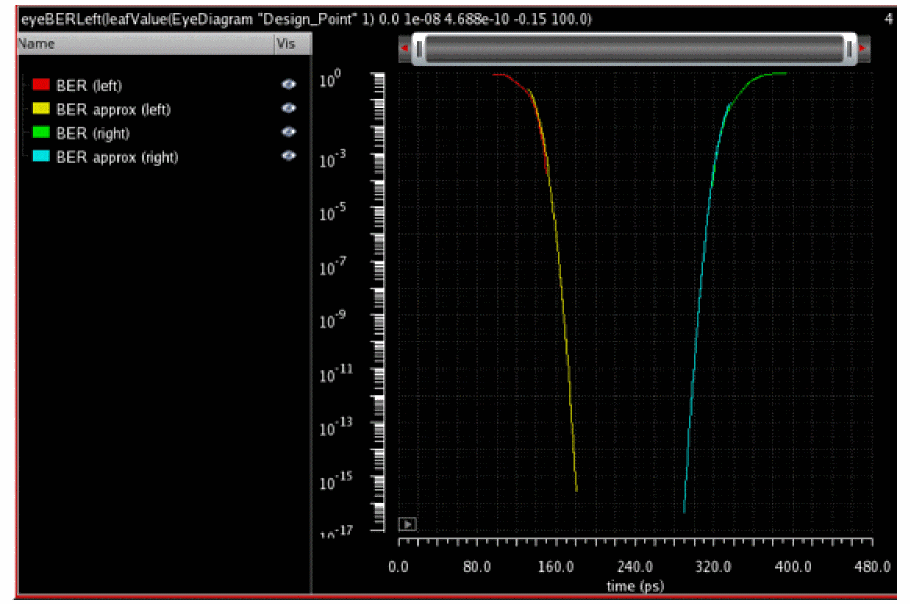
Task: Click the small play arrow box in plot
Action: point(407,523)
